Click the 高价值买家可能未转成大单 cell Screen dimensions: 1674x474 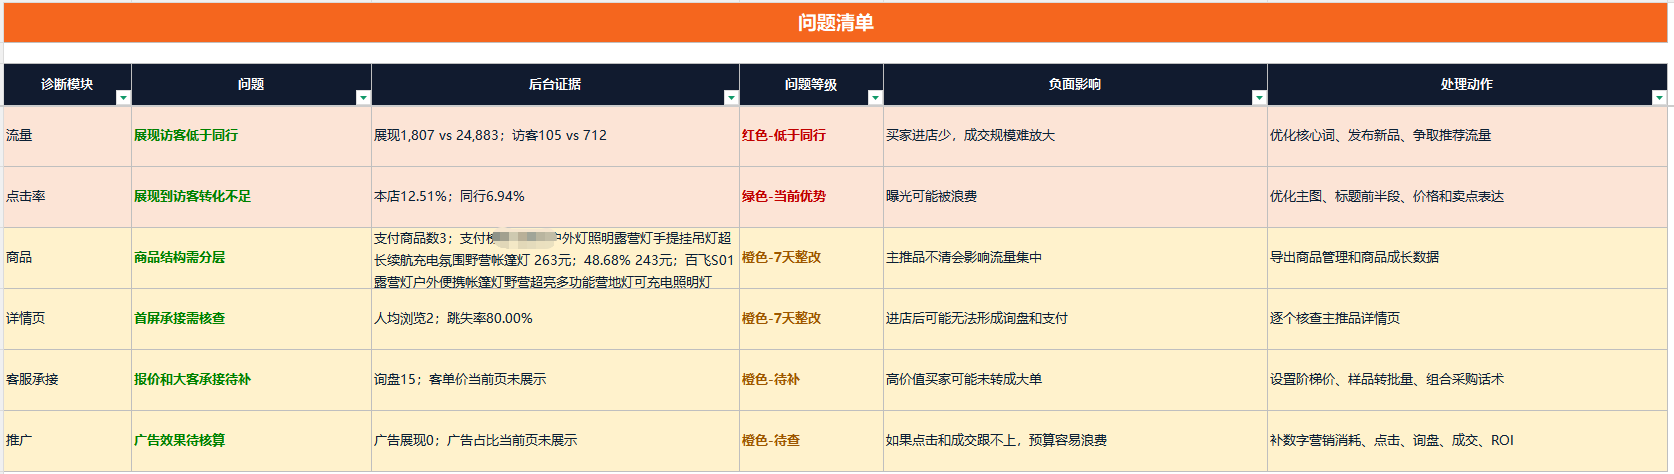coord(1075,380)
